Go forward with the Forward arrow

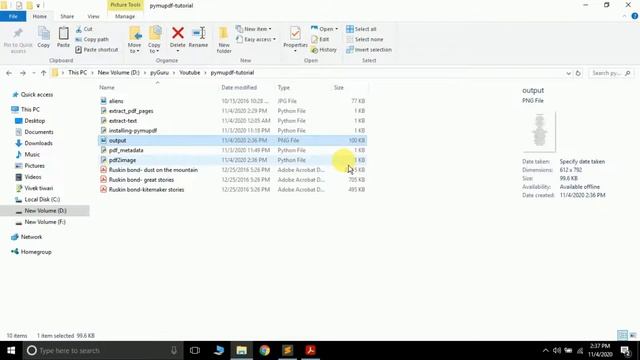(x=23, y=73)
